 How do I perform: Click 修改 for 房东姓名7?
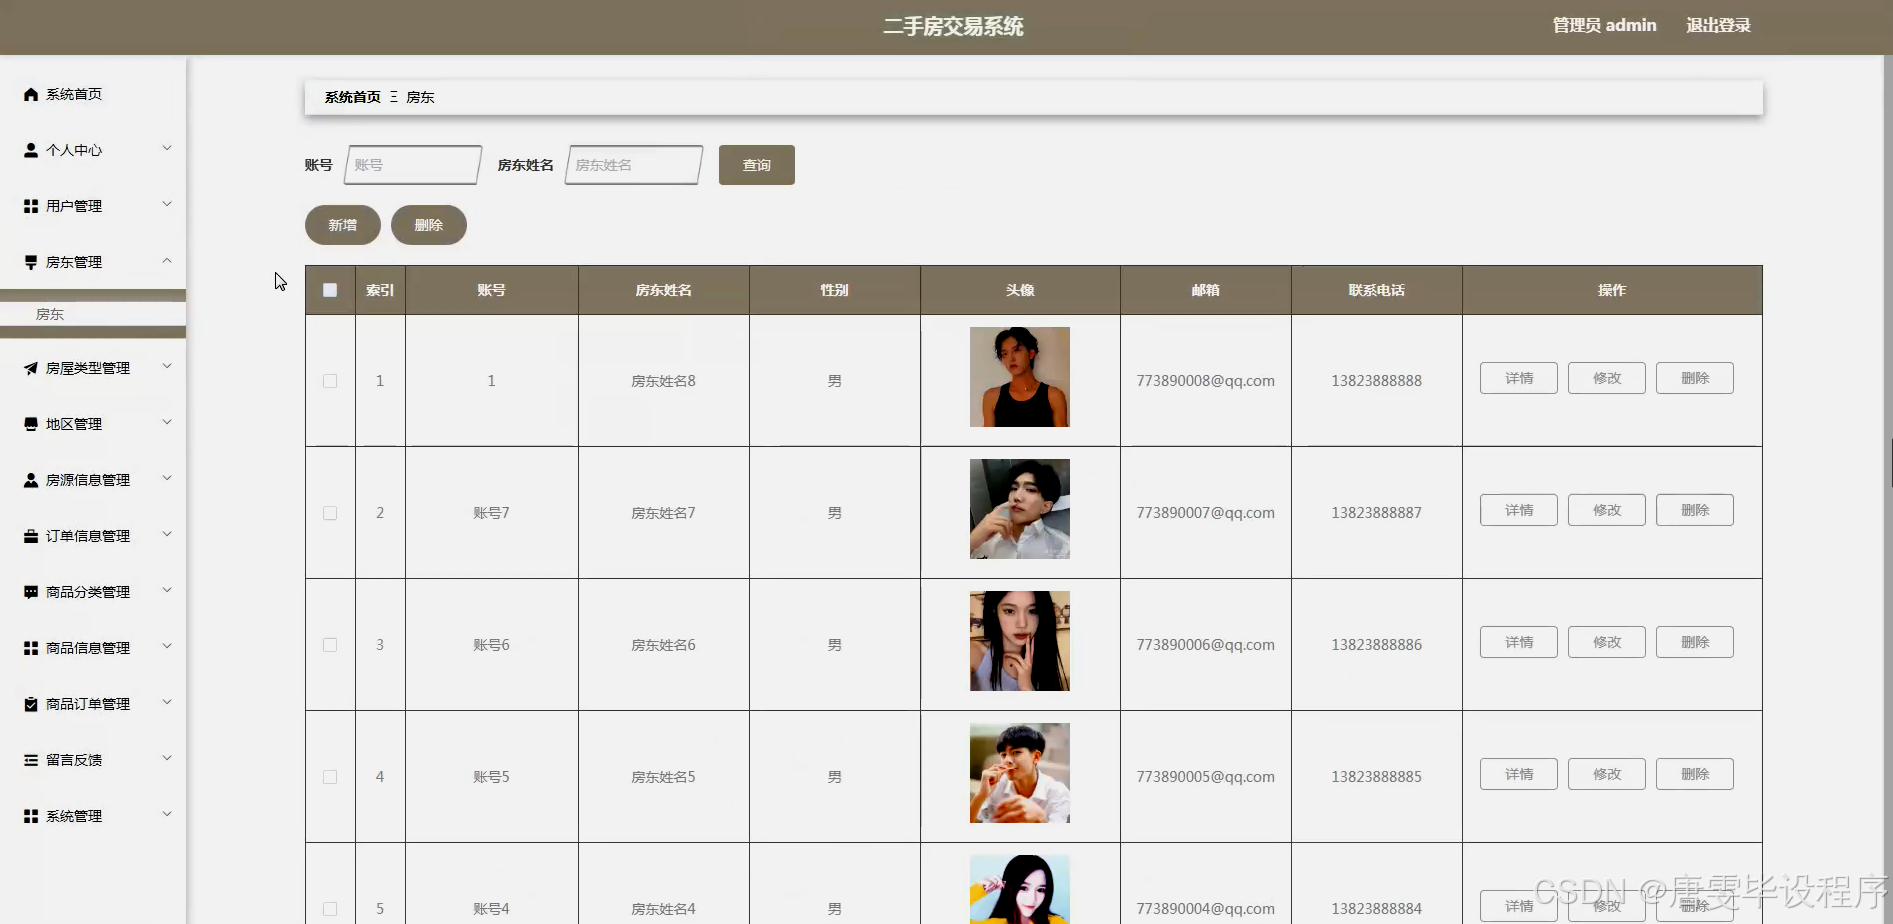click(1607, 510)
